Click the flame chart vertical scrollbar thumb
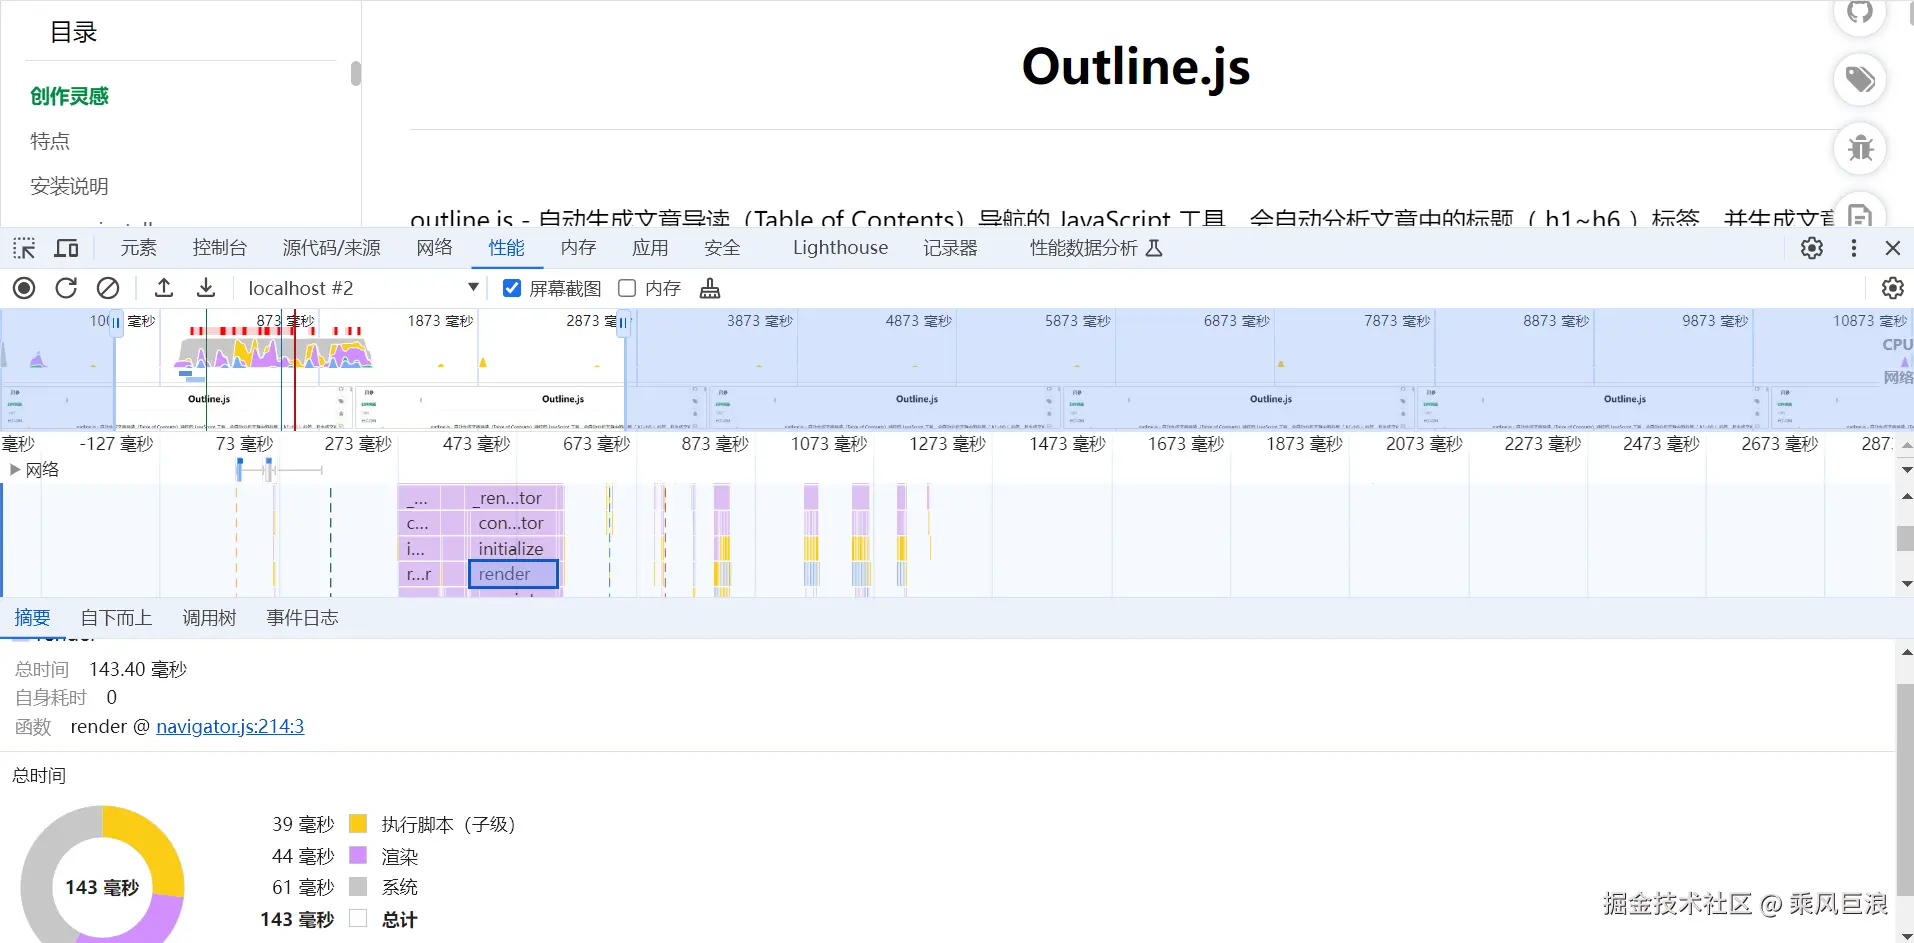This screenshot has height=943, width=1914. 1906,538
